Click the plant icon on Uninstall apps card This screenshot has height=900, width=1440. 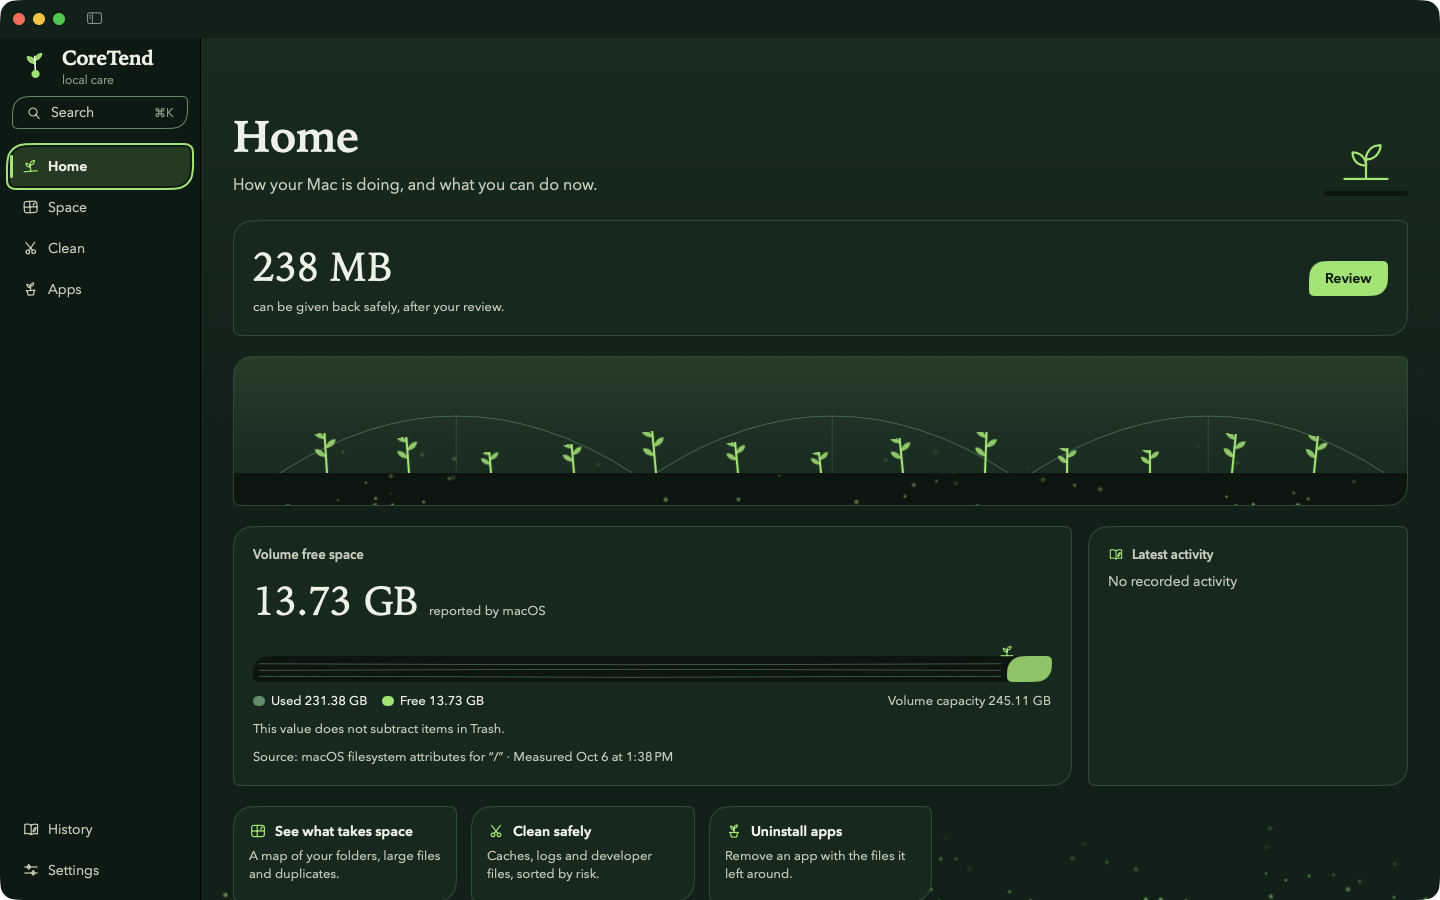pyautogui.click(x=734, y=831)
